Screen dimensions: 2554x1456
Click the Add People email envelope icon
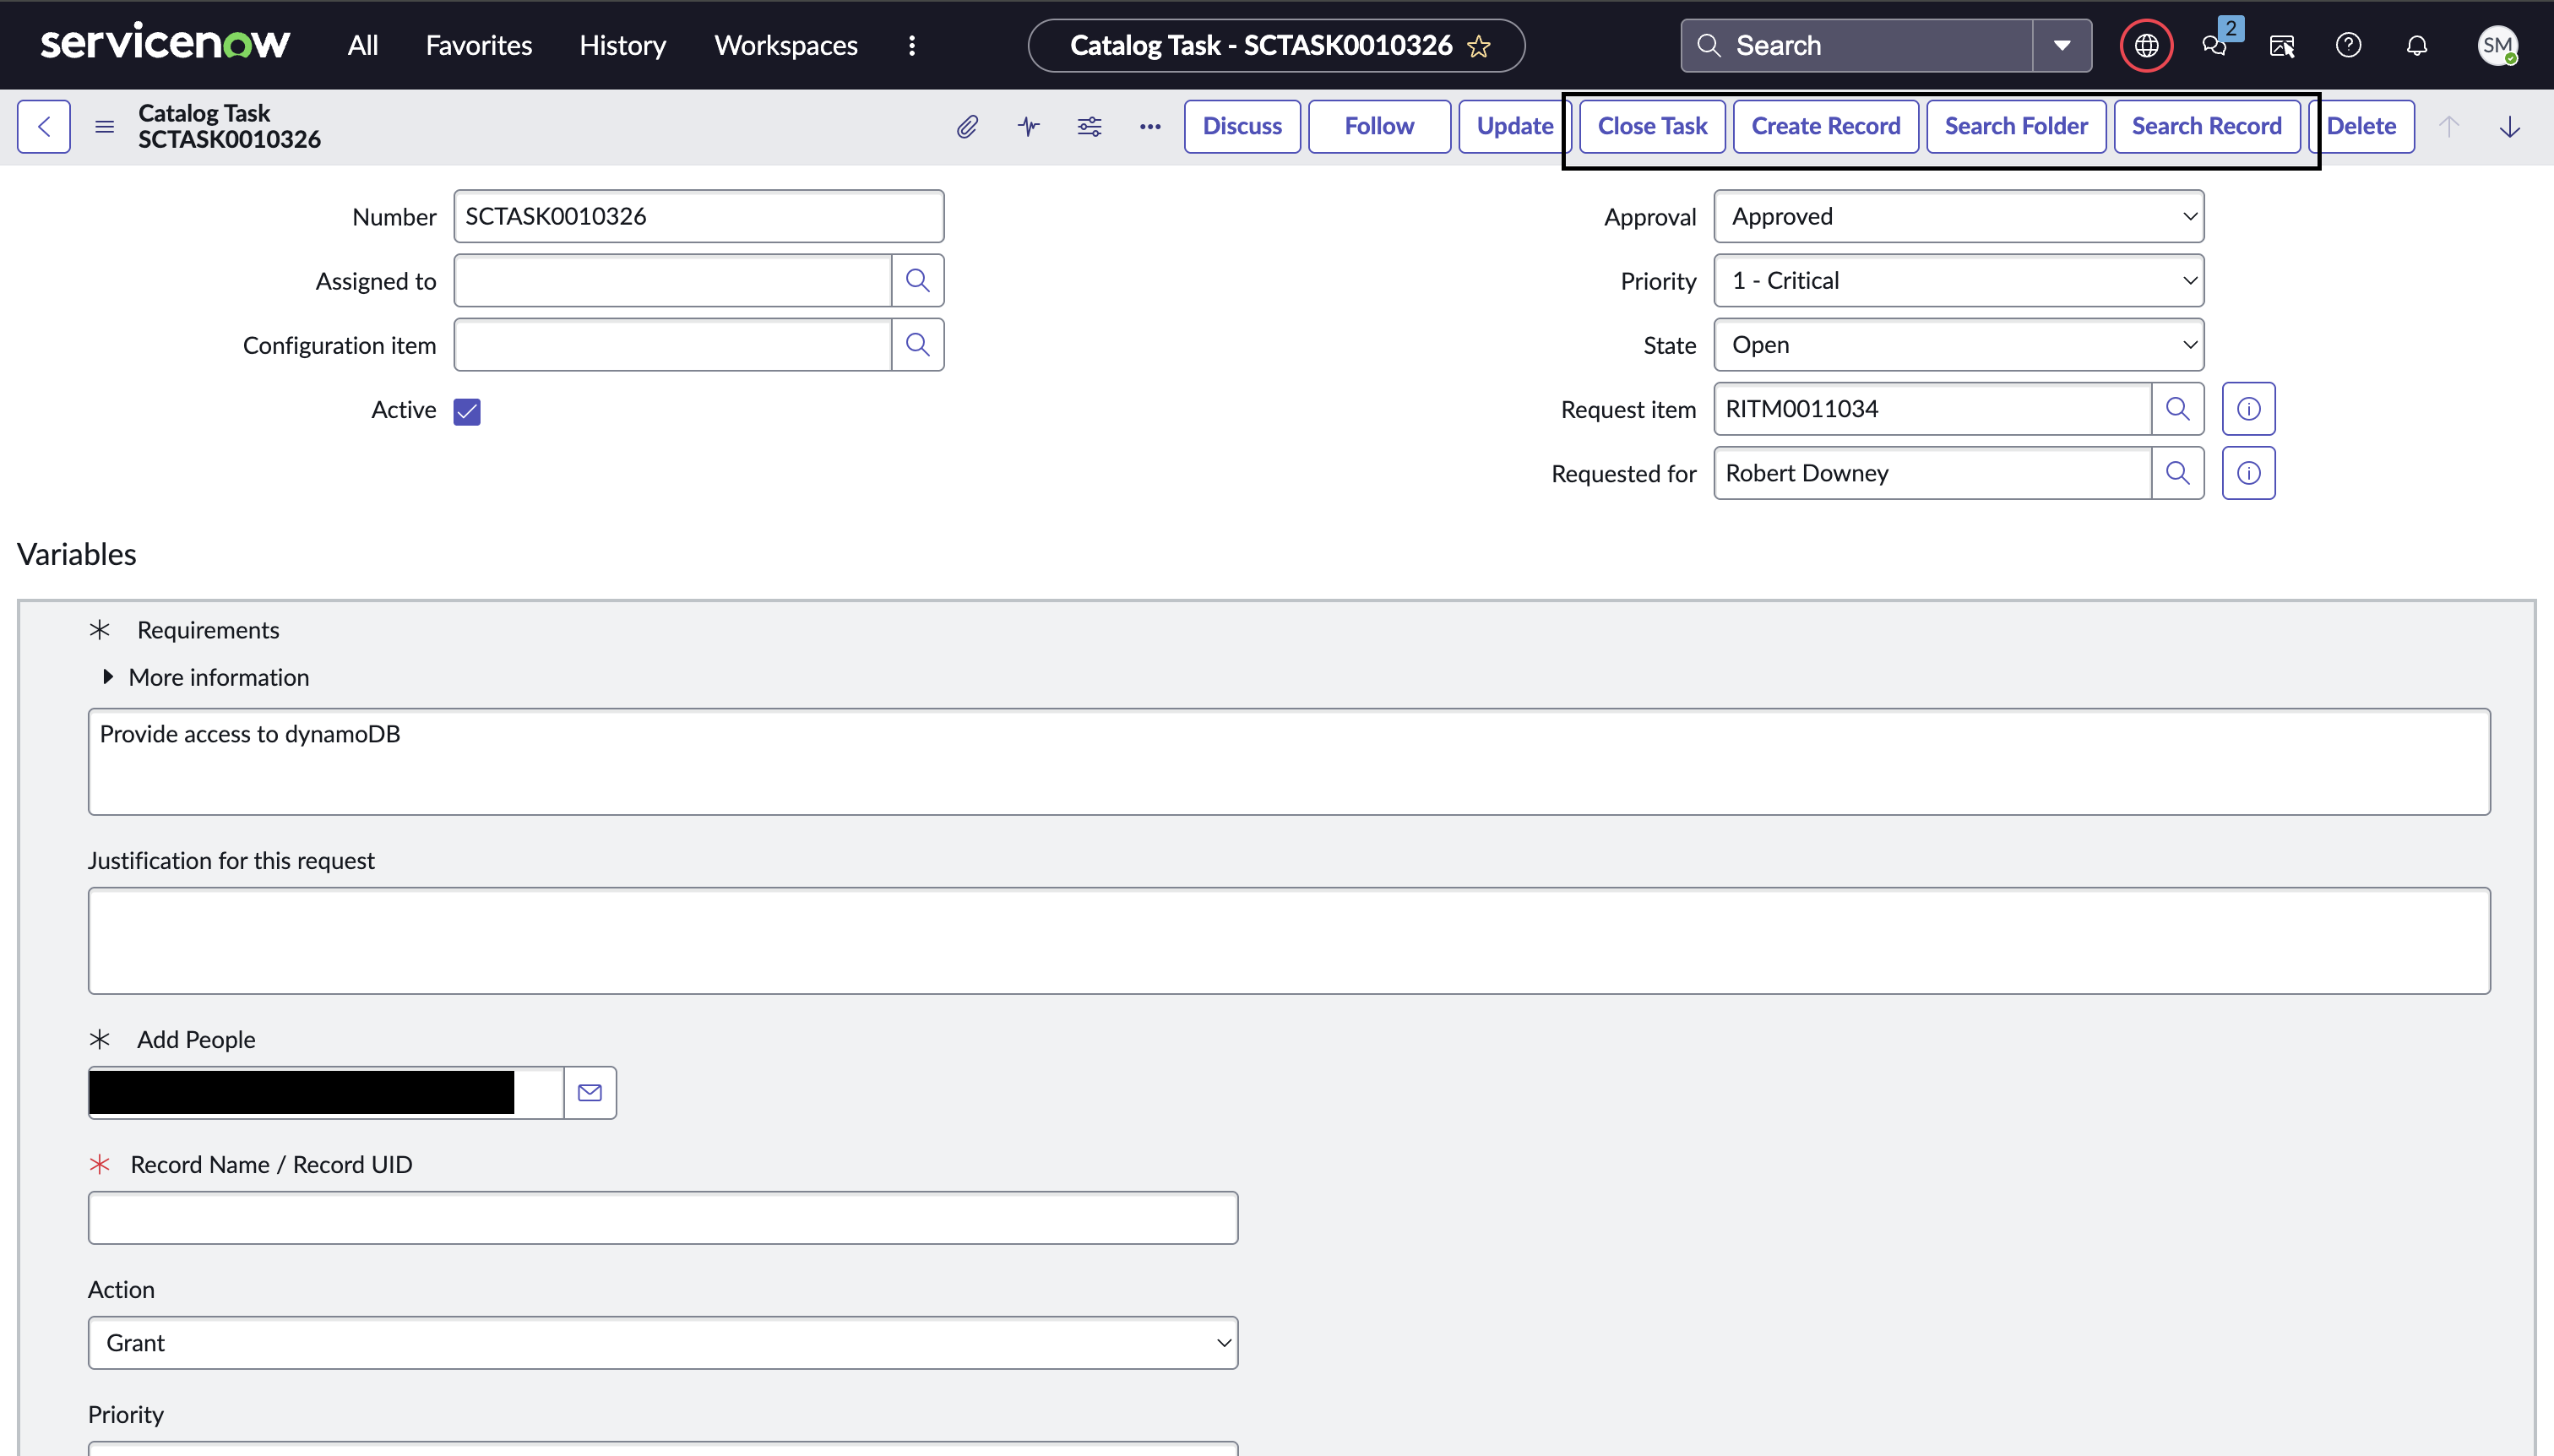tap(590, 1092)
